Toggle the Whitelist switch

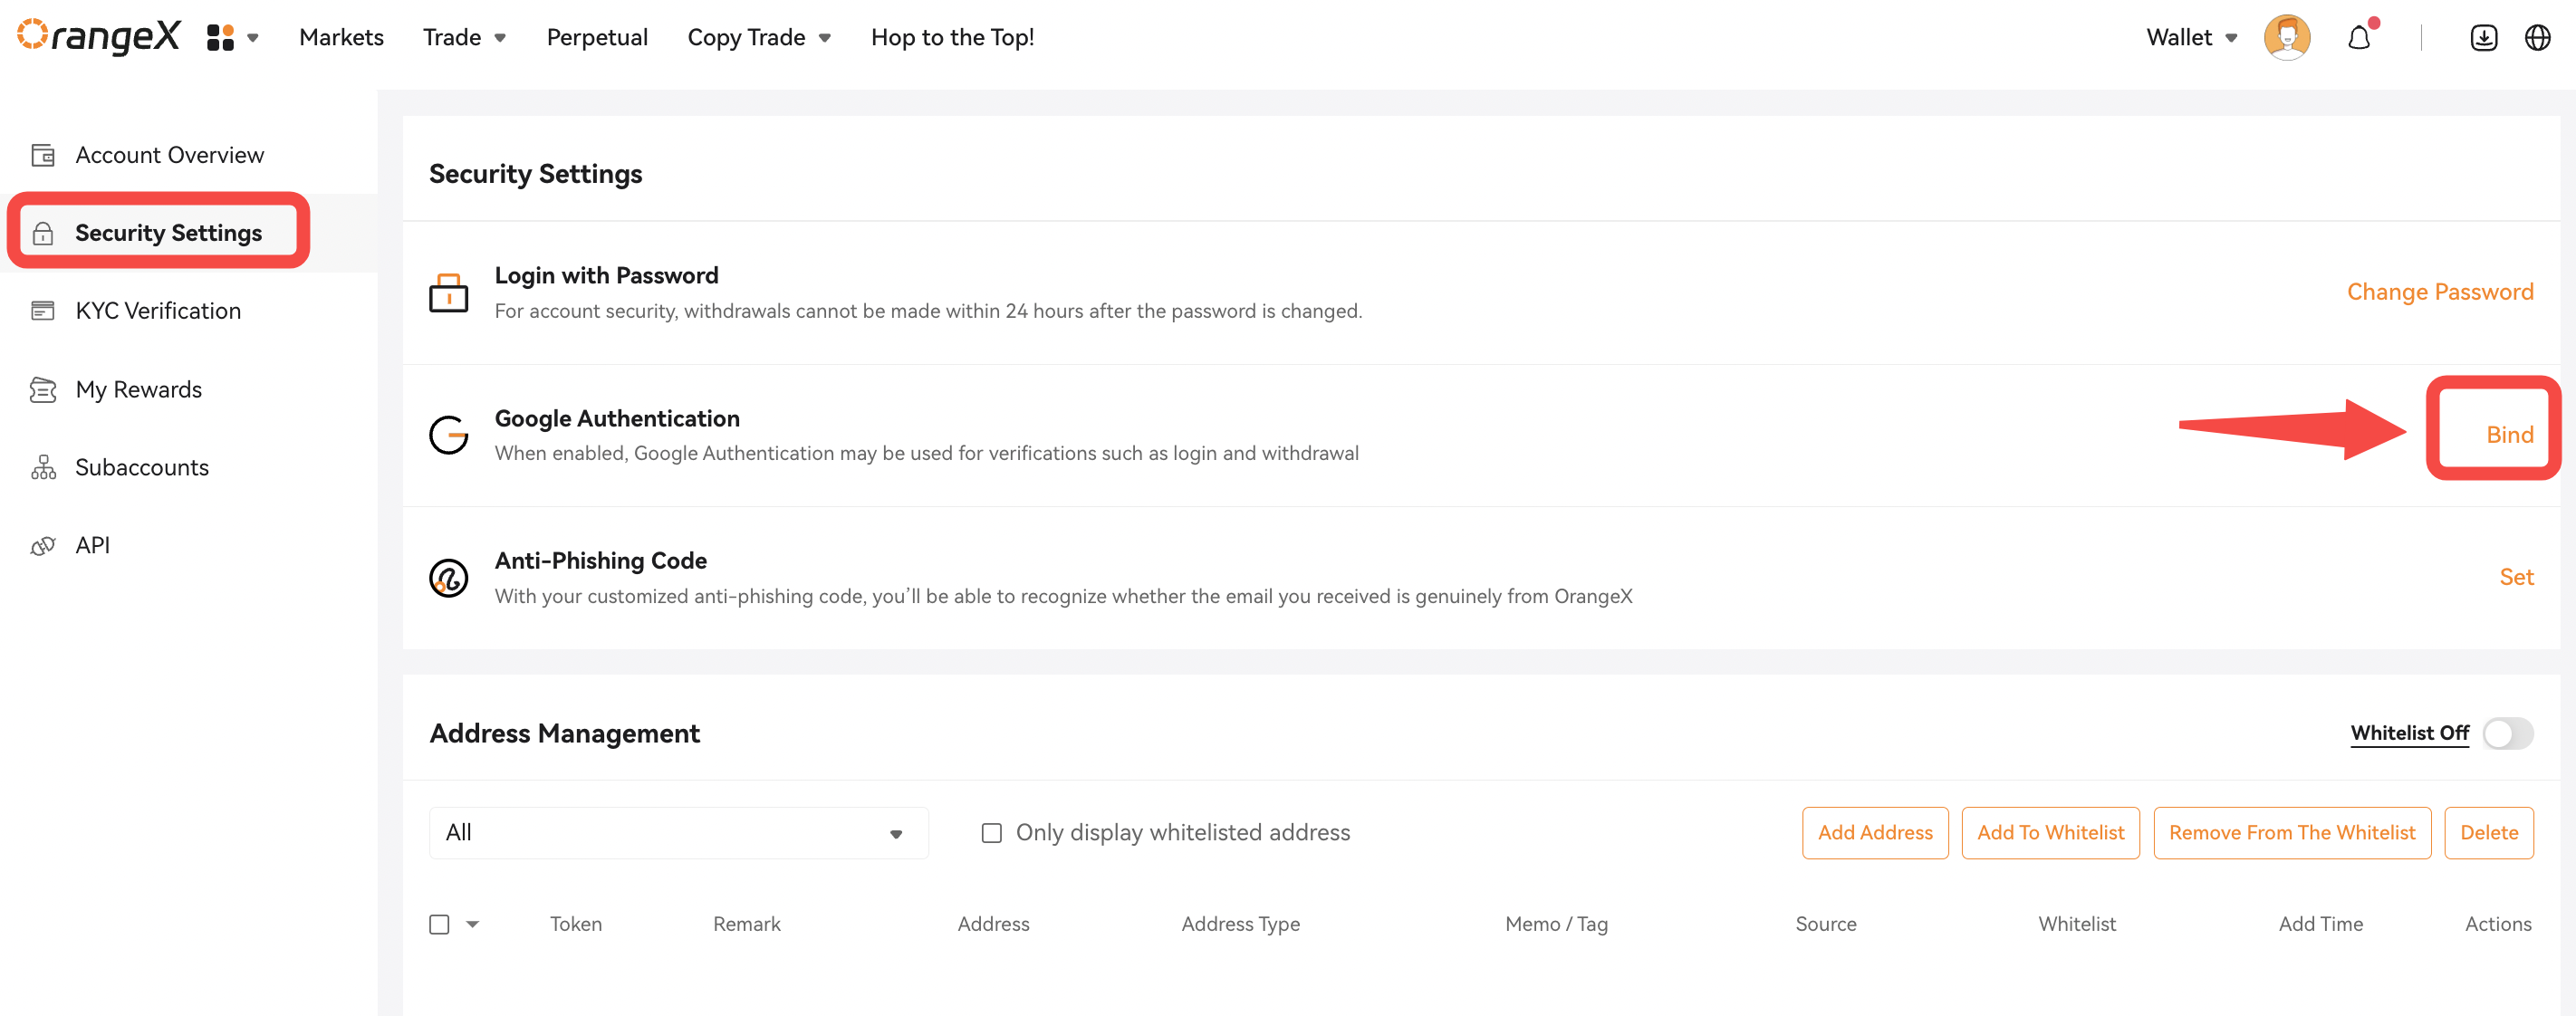pos(2507,733)
